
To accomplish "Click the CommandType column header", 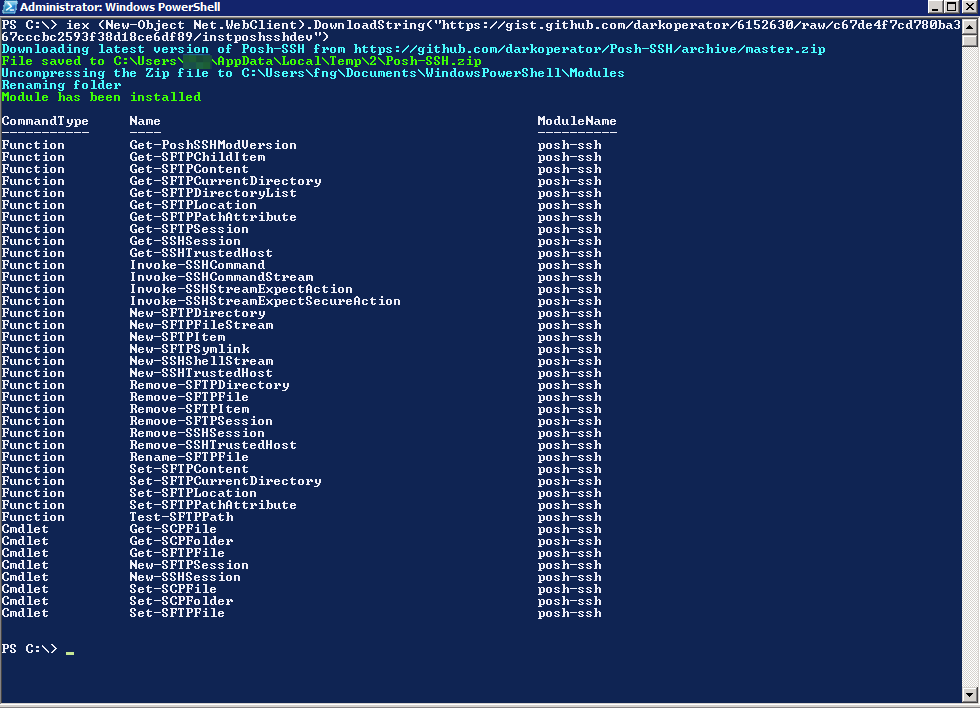I will coord(45,121).
